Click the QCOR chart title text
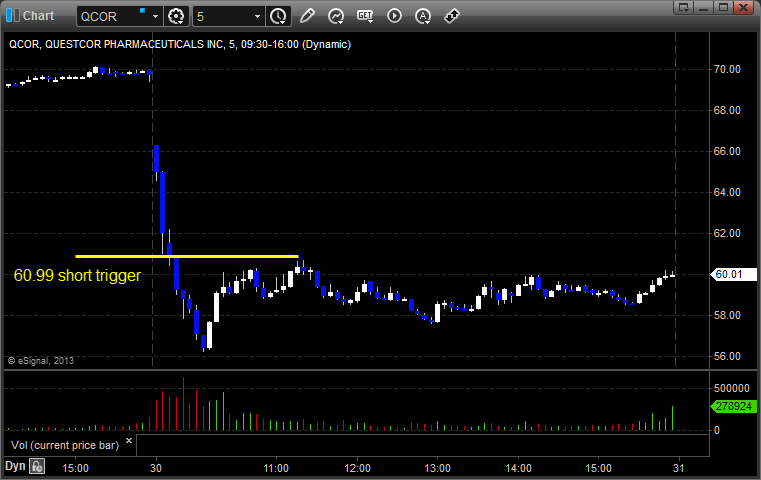The height and width of the screenshot is (480, 761). tap(180, 44)
